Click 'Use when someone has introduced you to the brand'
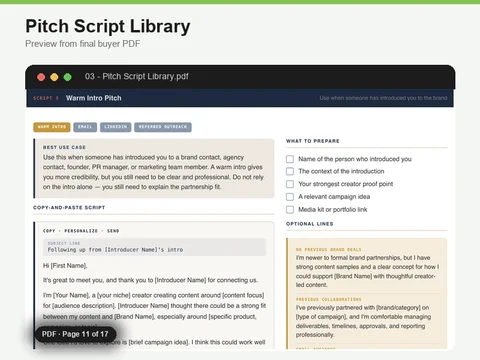 (383, 98)
